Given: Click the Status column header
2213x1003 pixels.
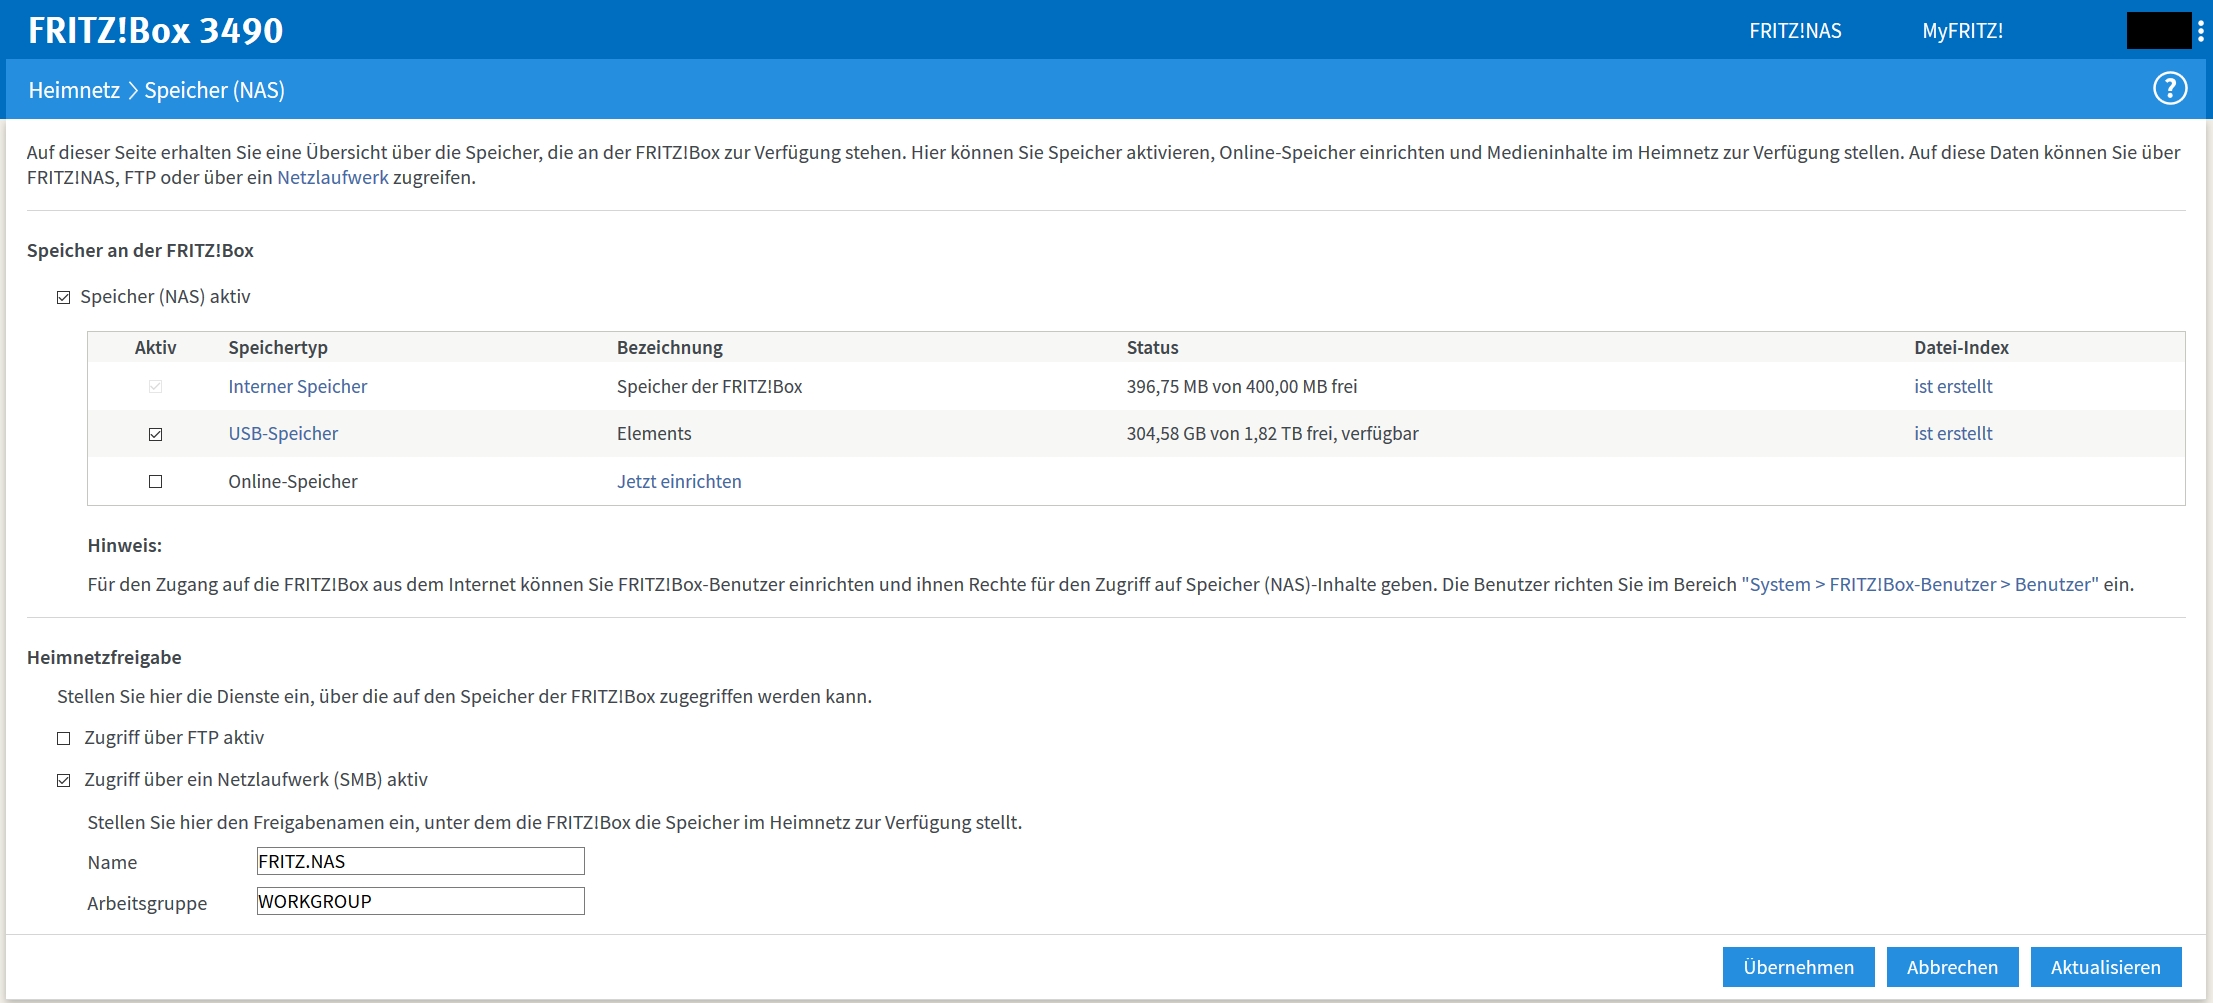Looking at the screenshot, I should 1152,347.
